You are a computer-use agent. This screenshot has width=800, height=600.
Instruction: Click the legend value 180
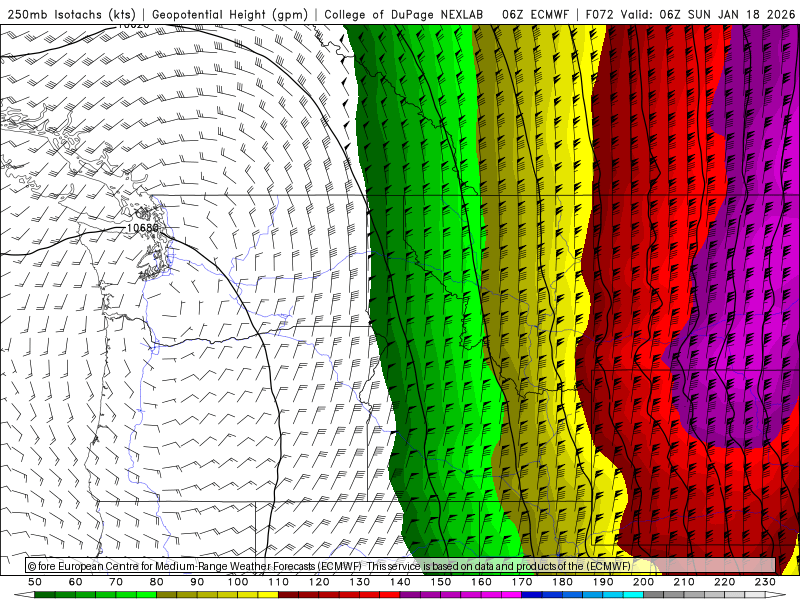point(562,582)
